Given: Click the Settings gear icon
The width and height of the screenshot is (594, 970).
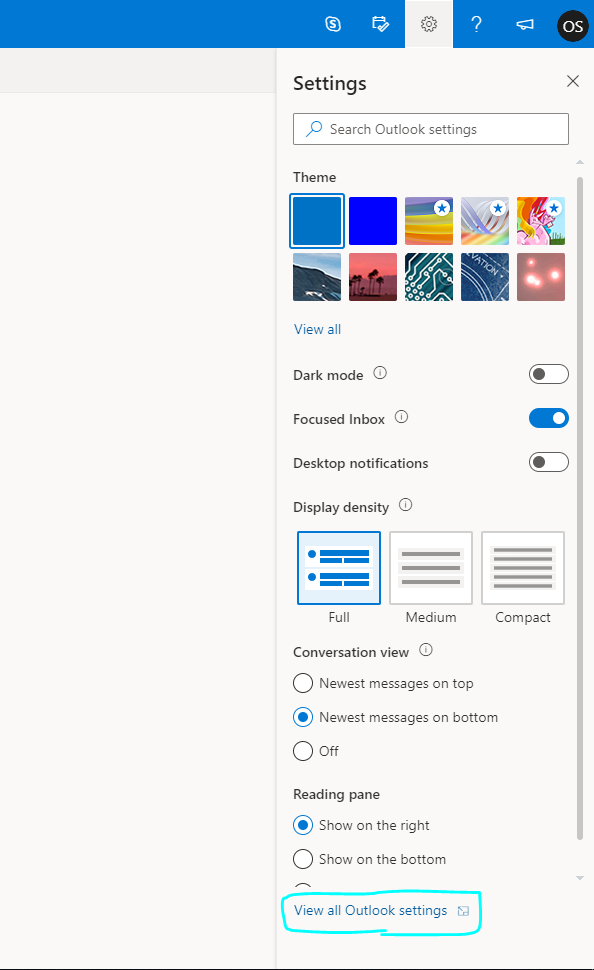Looking at the screenshot, I should [x=429, y=24].
